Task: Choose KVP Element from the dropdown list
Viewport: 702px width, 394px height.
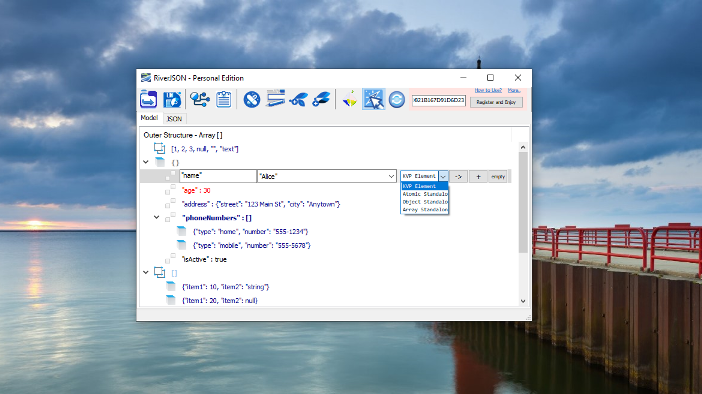Action: click(424, 186)
